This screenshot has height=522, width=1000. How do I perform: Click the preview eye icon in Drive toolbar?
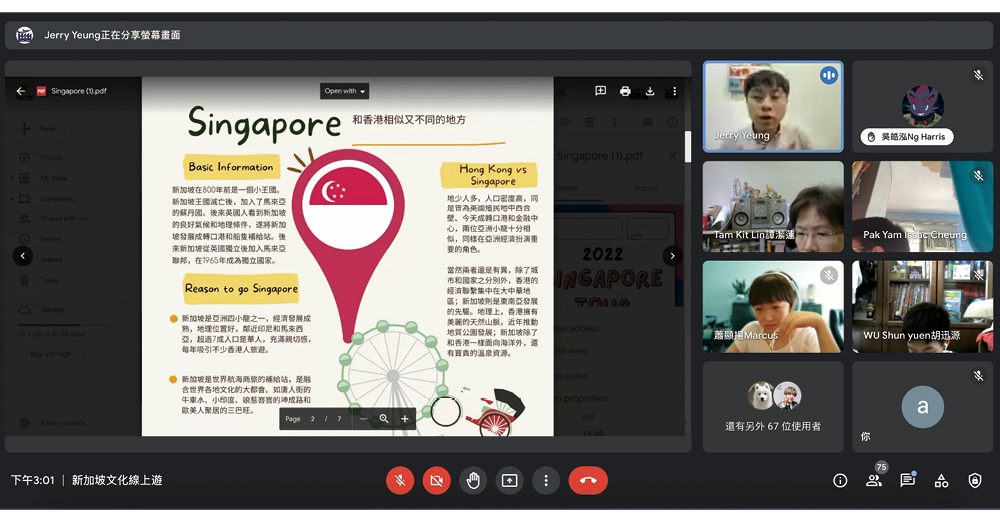pos(565,122)
